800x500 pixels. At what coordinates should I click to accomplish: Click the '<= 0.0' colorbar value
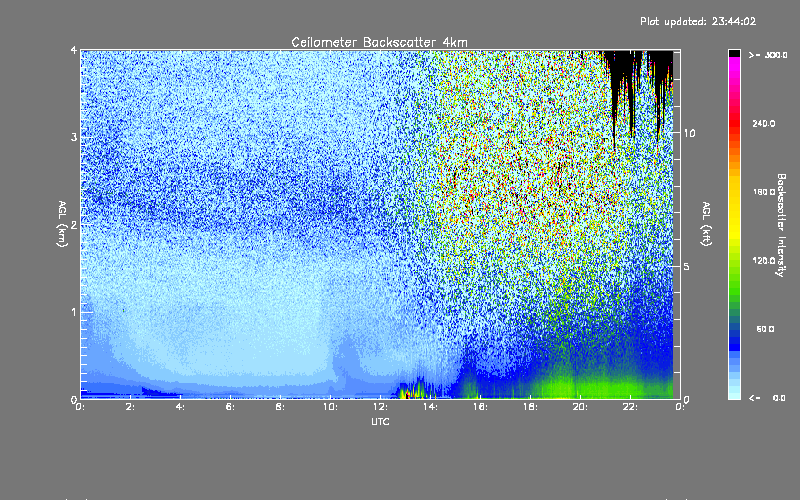click(x=767, y=398)
